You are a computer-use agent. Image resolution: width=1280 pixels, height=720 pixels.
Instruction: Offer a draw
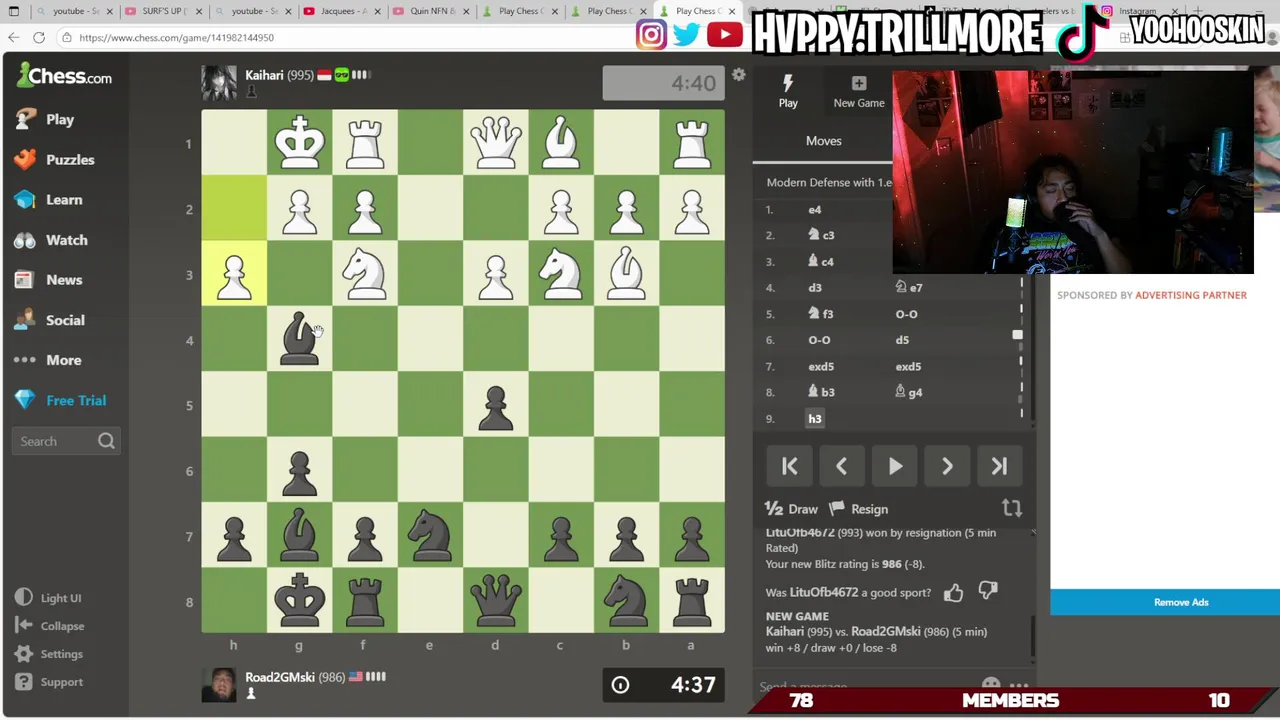click(x=791, y=509)
